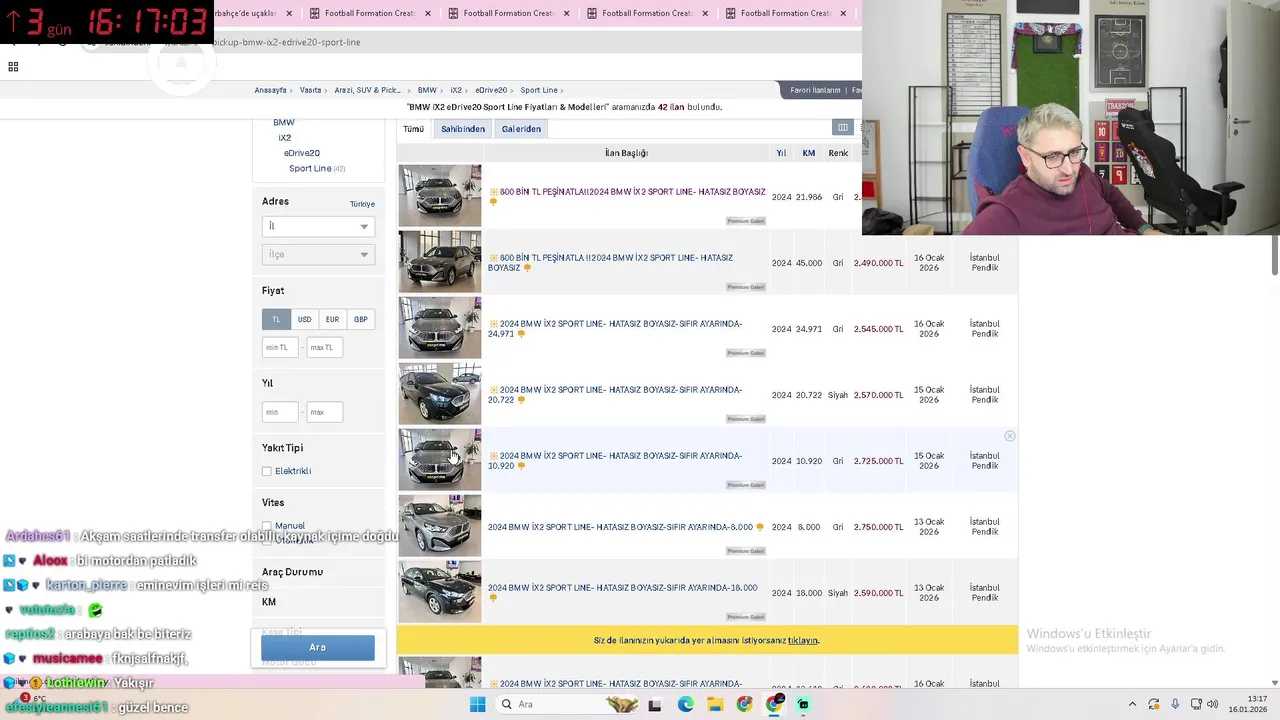The height and width of the screenshot is (720, 1280).
Task: Expand the Araç Durumu filter
Action: 292,572
